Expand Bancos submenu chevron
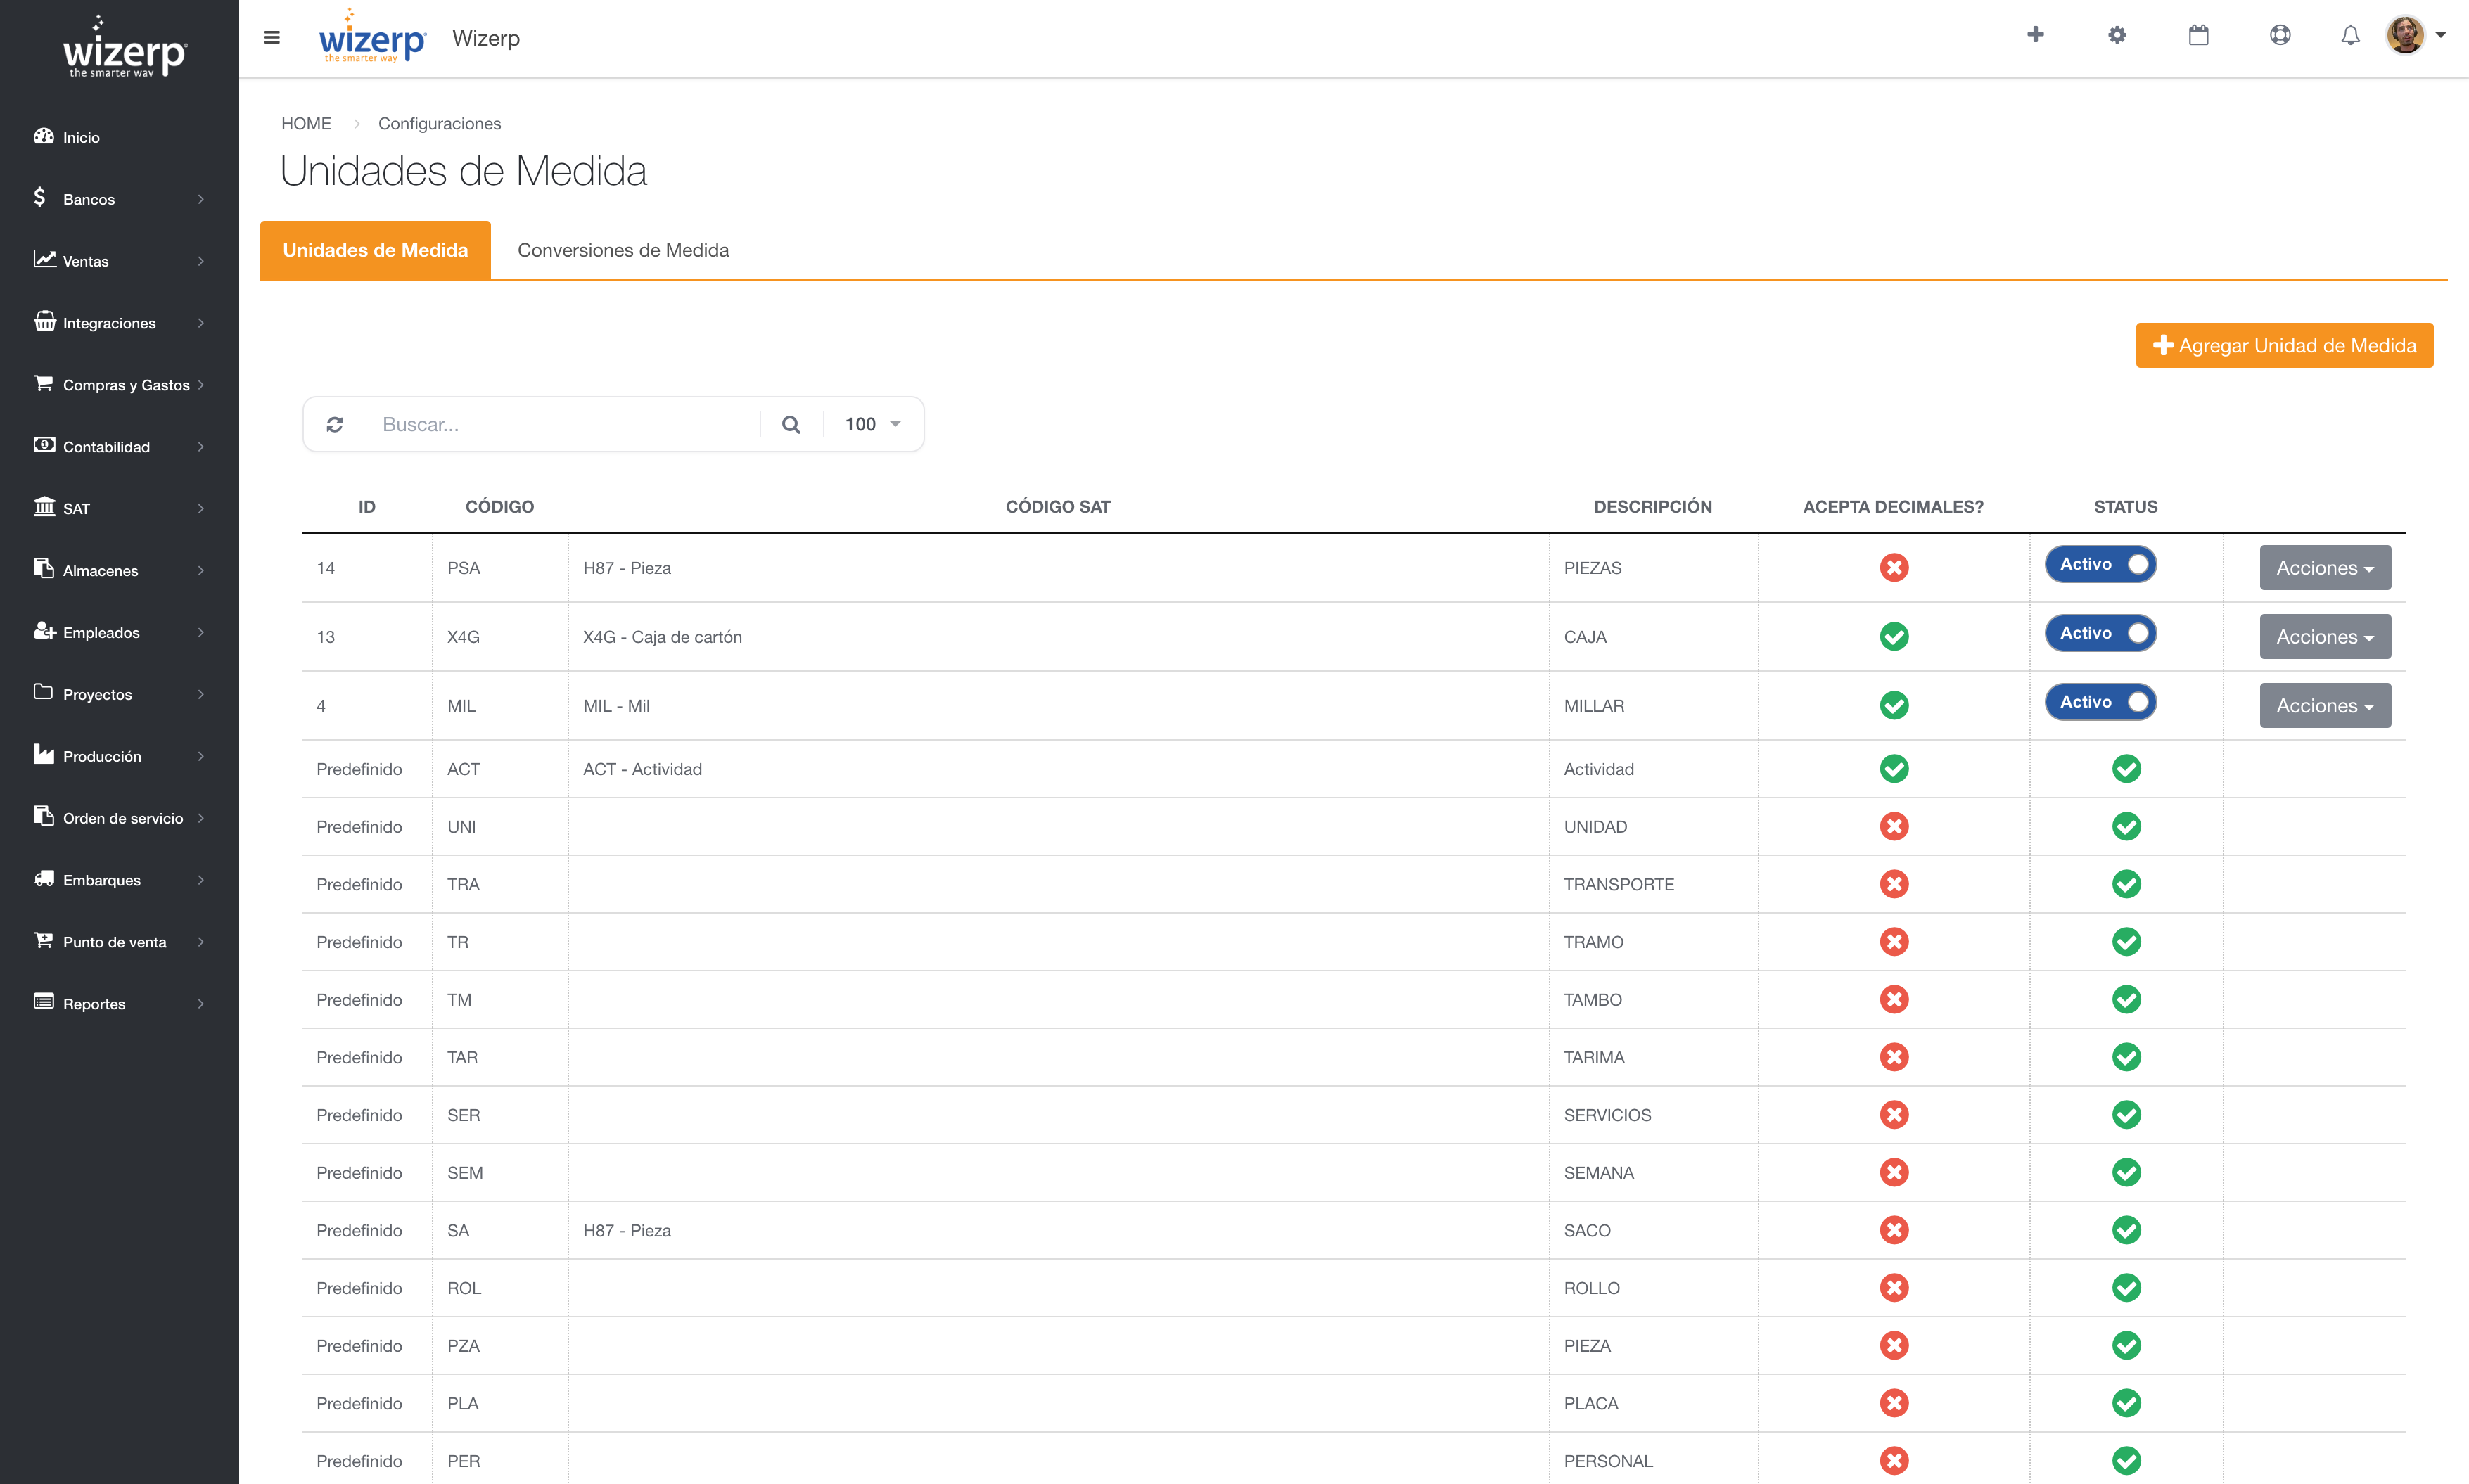 (201, 199)
